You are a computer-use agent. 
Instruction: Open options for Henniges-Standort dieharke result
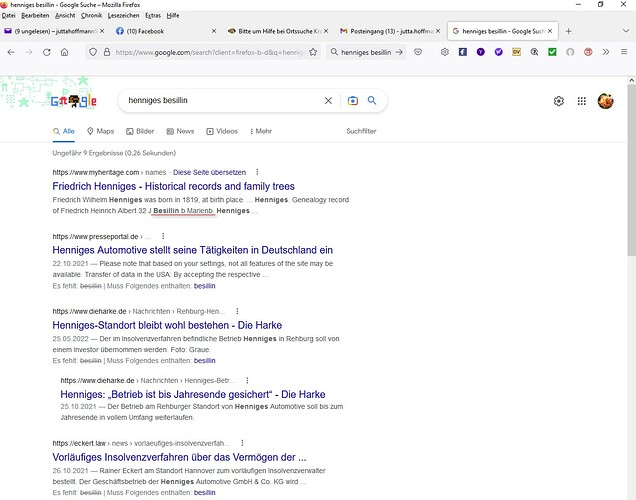click(237, 311)
